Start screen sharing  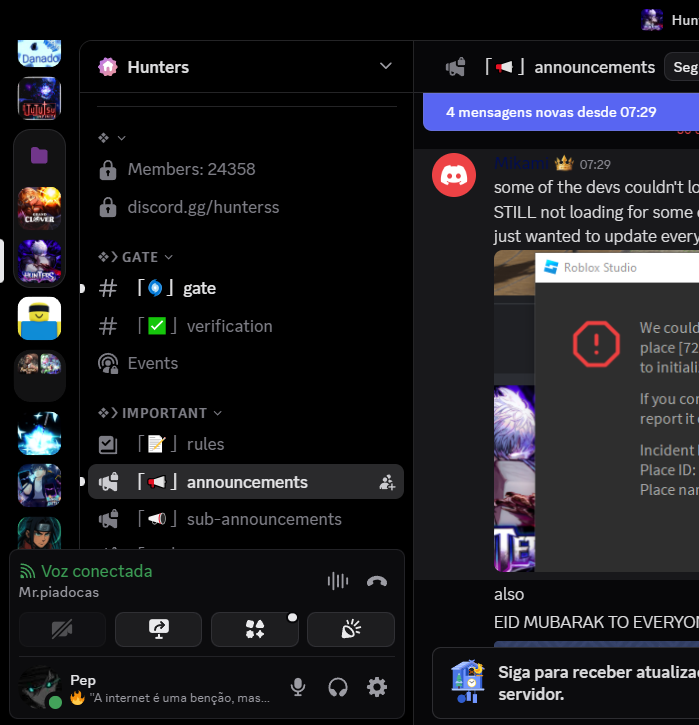coord(159,629)
